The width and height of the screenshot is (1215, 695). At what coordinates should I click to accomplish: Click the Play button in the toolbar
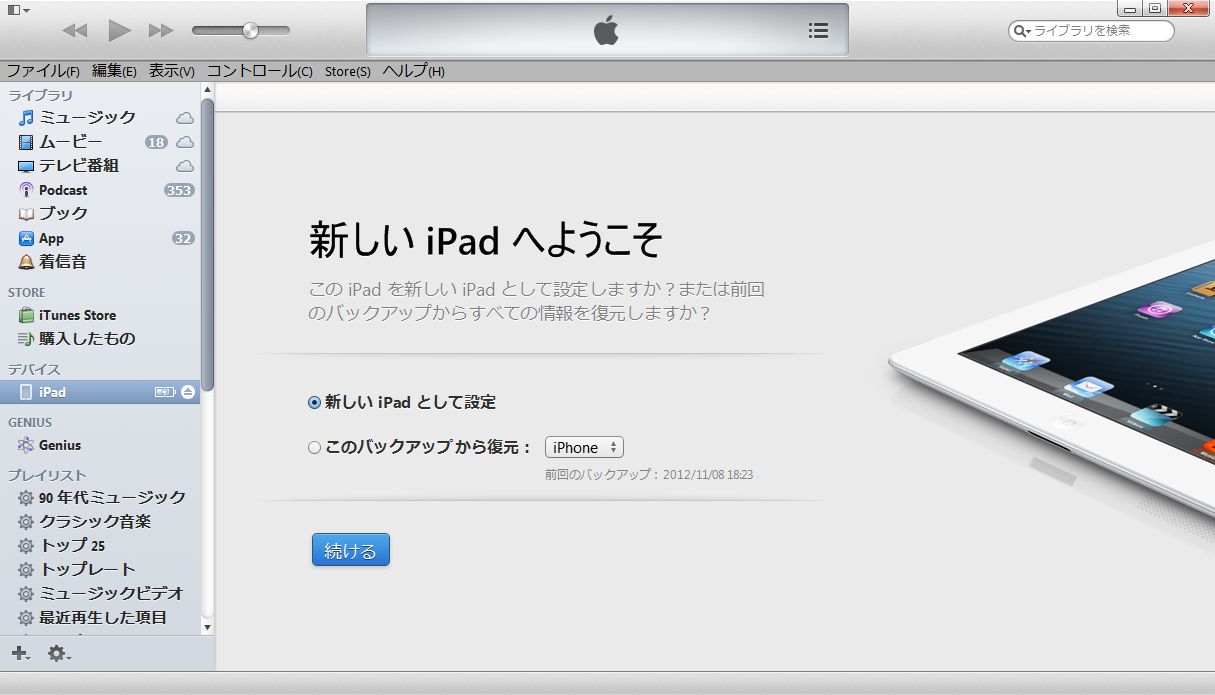(x=119, y=30)
